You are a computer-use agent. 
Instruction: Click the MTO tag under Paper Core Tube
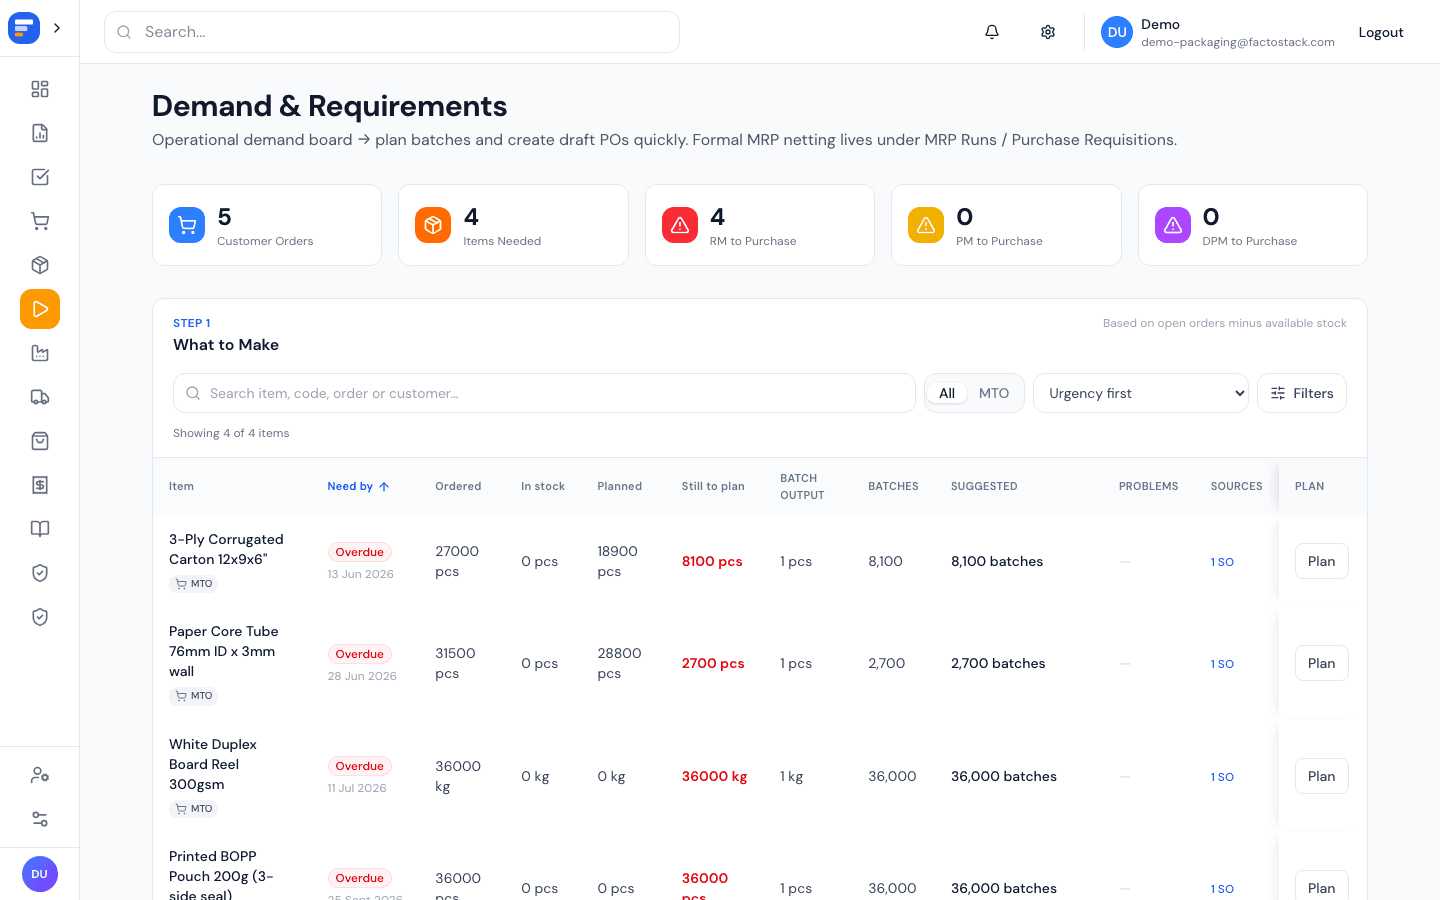click(x=194, y=696)
